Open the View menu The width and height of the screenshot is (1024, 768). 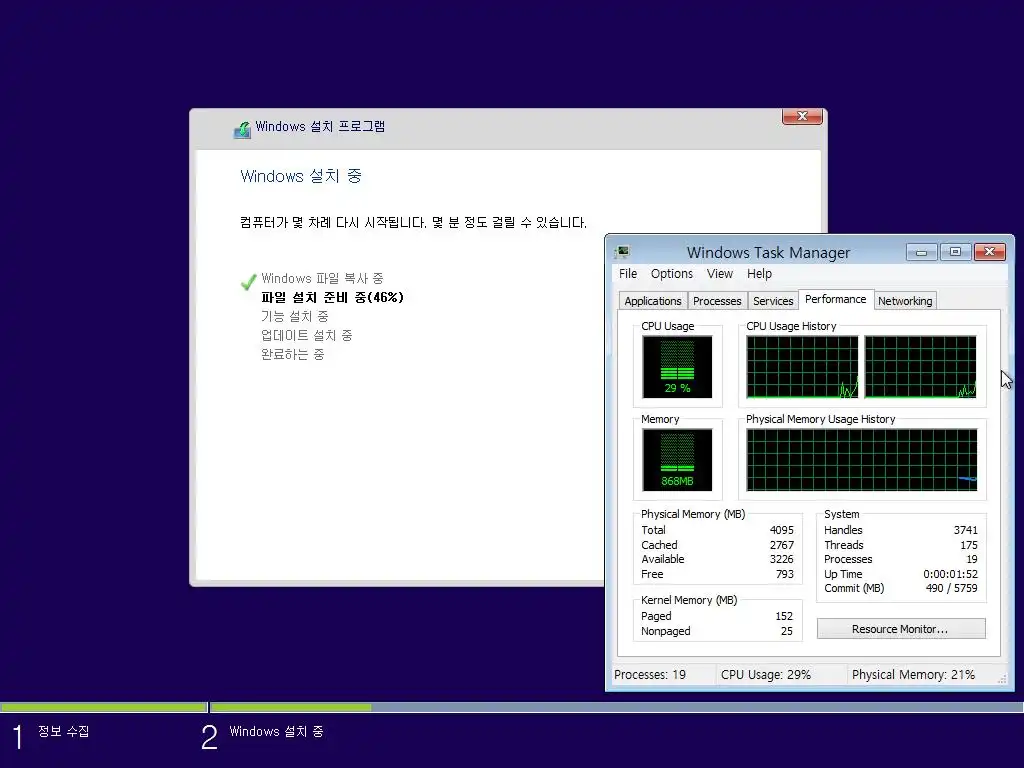pyautogui.click(x=720, y=274)
